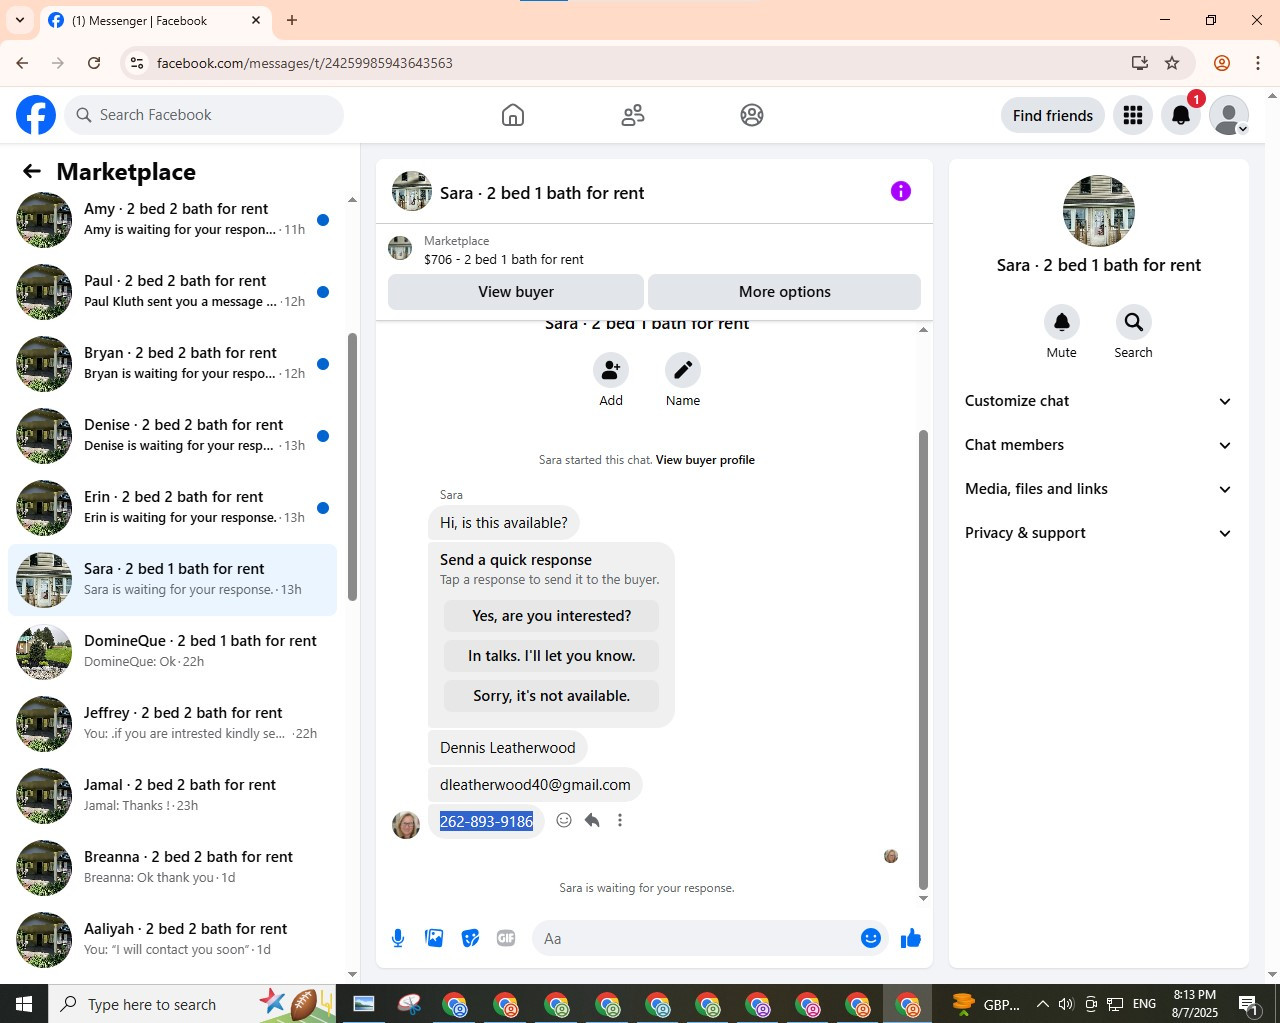1280x1023 pixels.
Task: Open Breanna's 2 bed 2 bath conversation
Action: pyautogui.click(x=173, y=868)
